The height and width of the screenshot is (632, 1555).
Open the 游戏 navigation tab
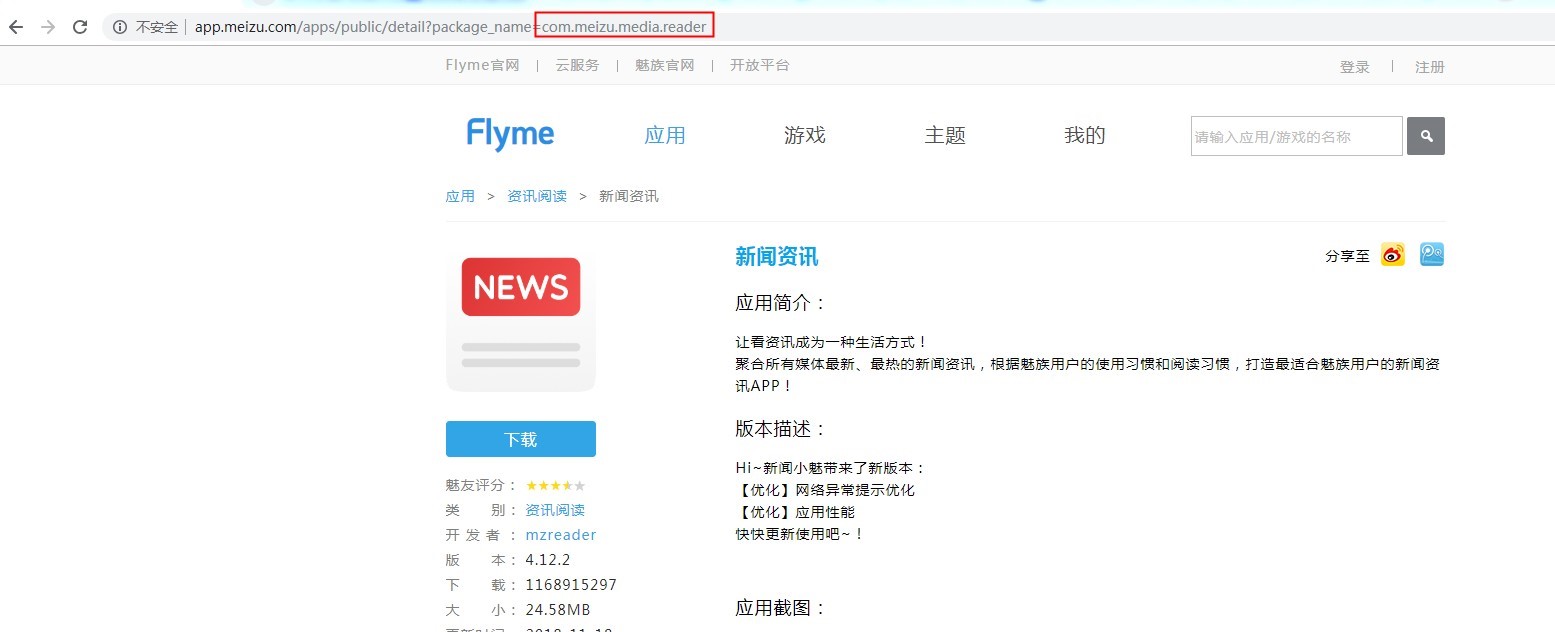point(805,136)
